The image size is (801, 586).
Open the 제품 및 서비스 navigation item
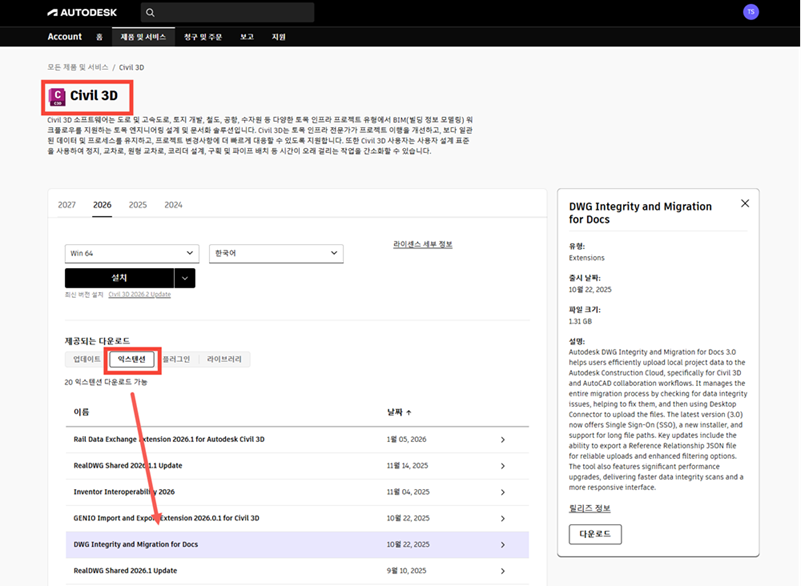[143, 37]
